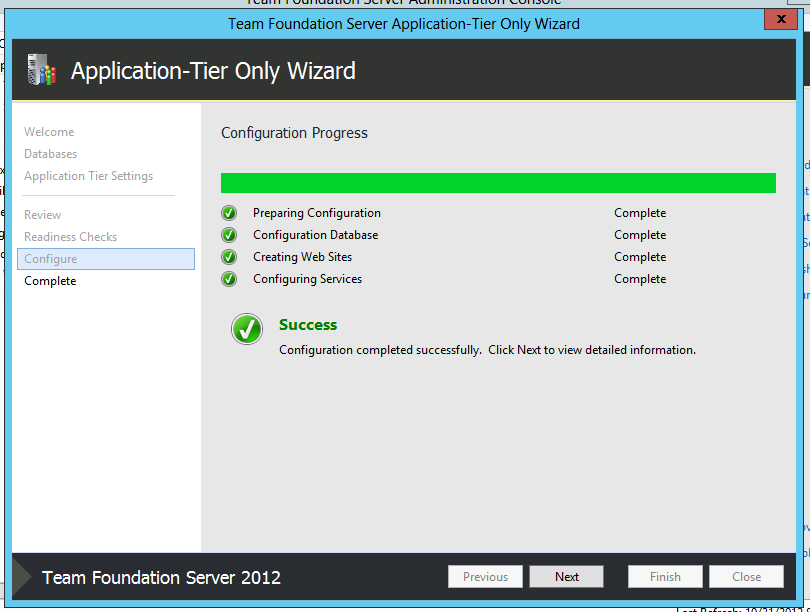Viewport: 810px width, 612px height.
Task: Click the 'Team Foundation Server 2012' footer text
Action: tap(161, 577)
